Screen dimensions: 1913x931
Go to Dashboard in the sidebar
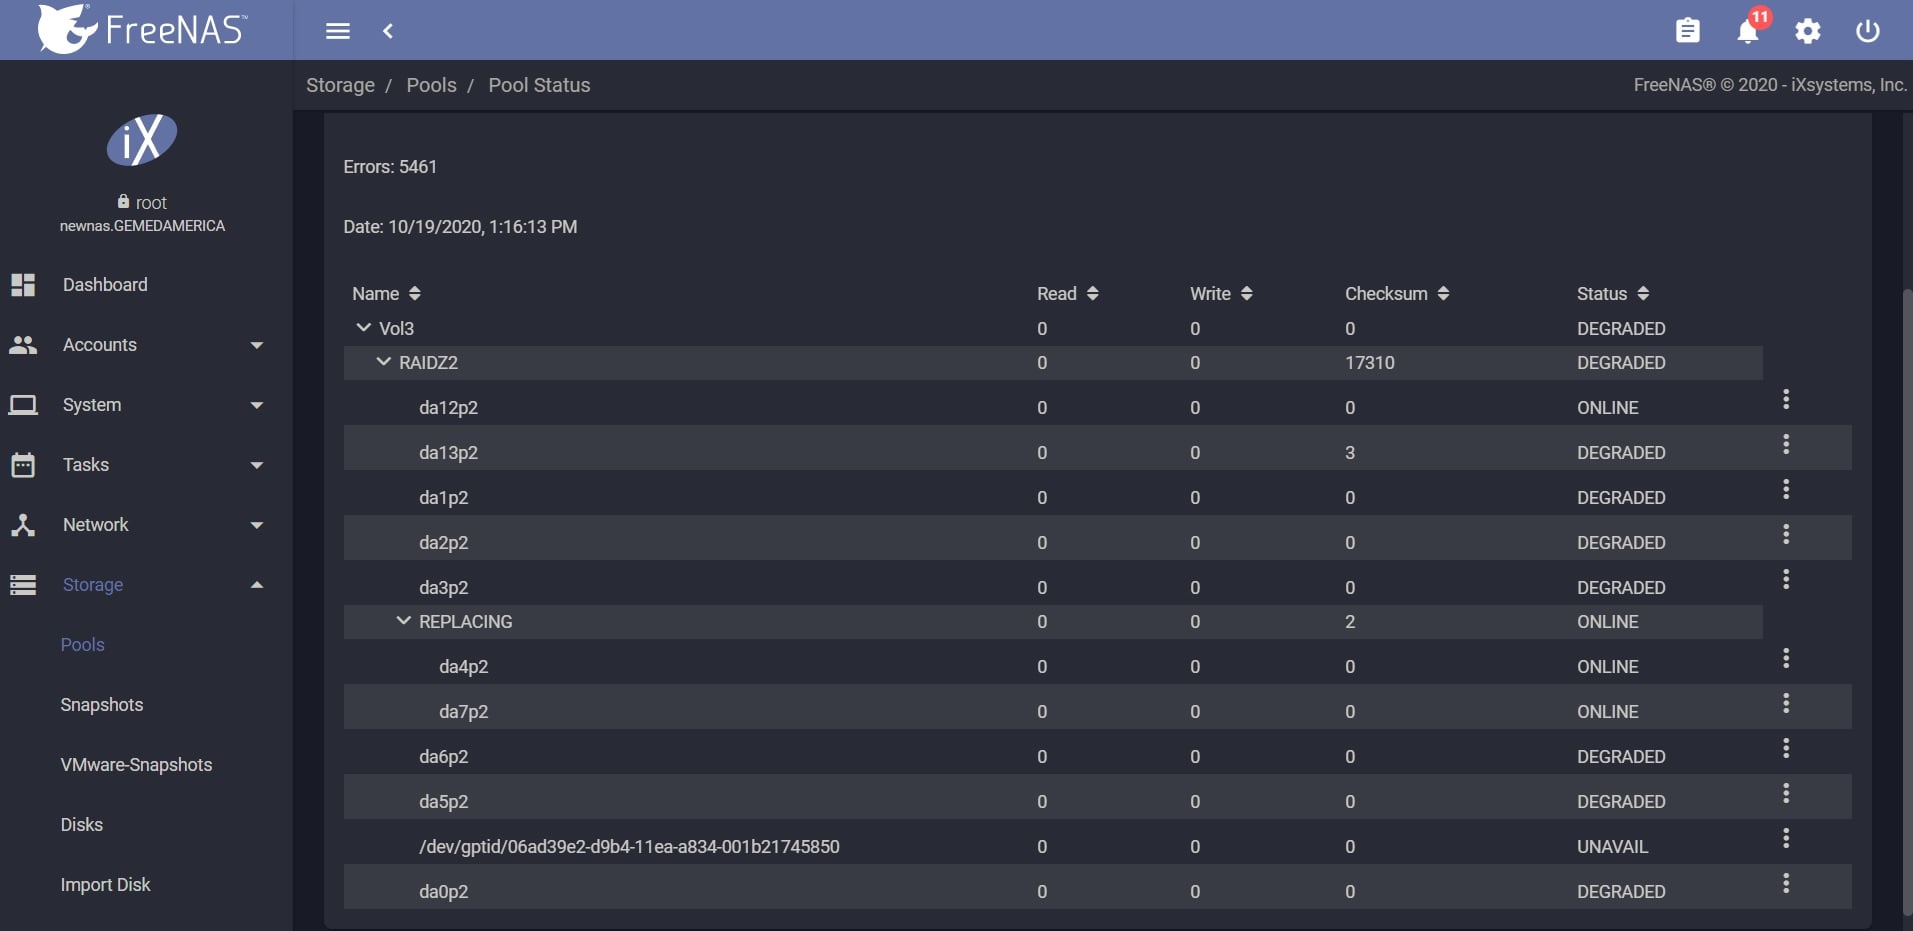pyautogui.click(x=105, y=285)
